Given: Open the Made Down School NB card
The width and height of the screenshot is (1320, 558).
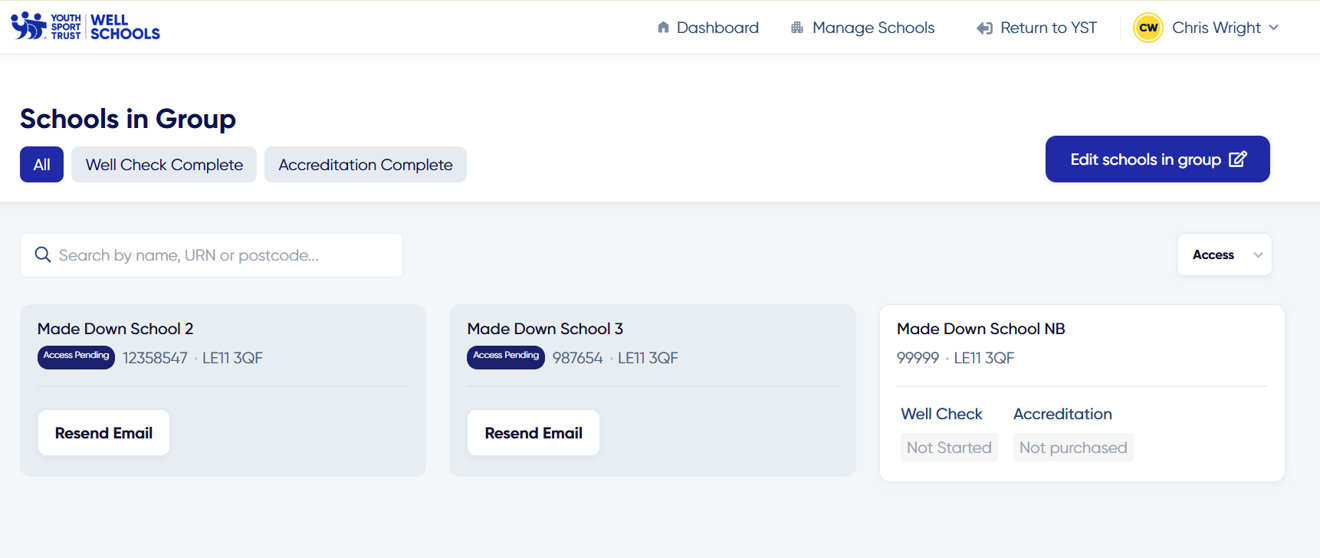Looking at the screenshot, I should coord(981,329).
